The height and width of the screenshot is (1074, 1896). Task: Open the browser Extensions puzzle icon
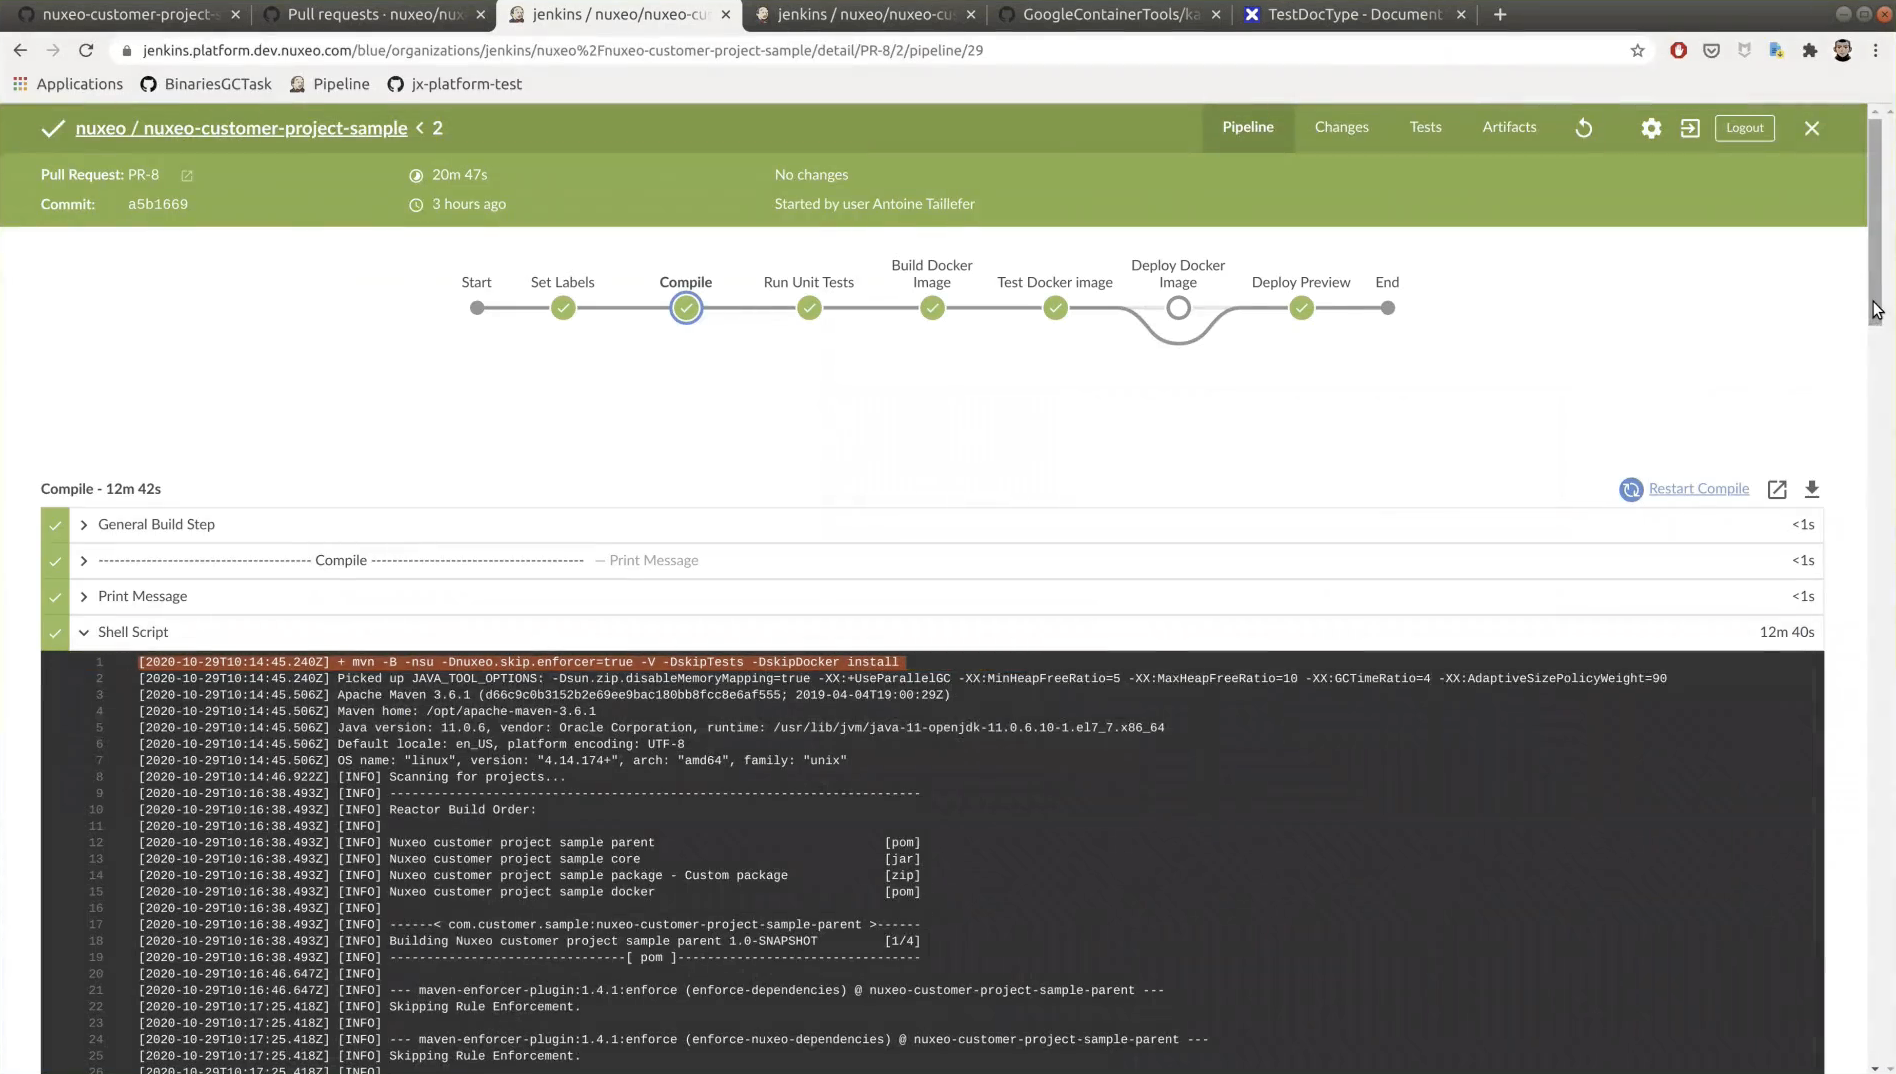click(1809, 50)
